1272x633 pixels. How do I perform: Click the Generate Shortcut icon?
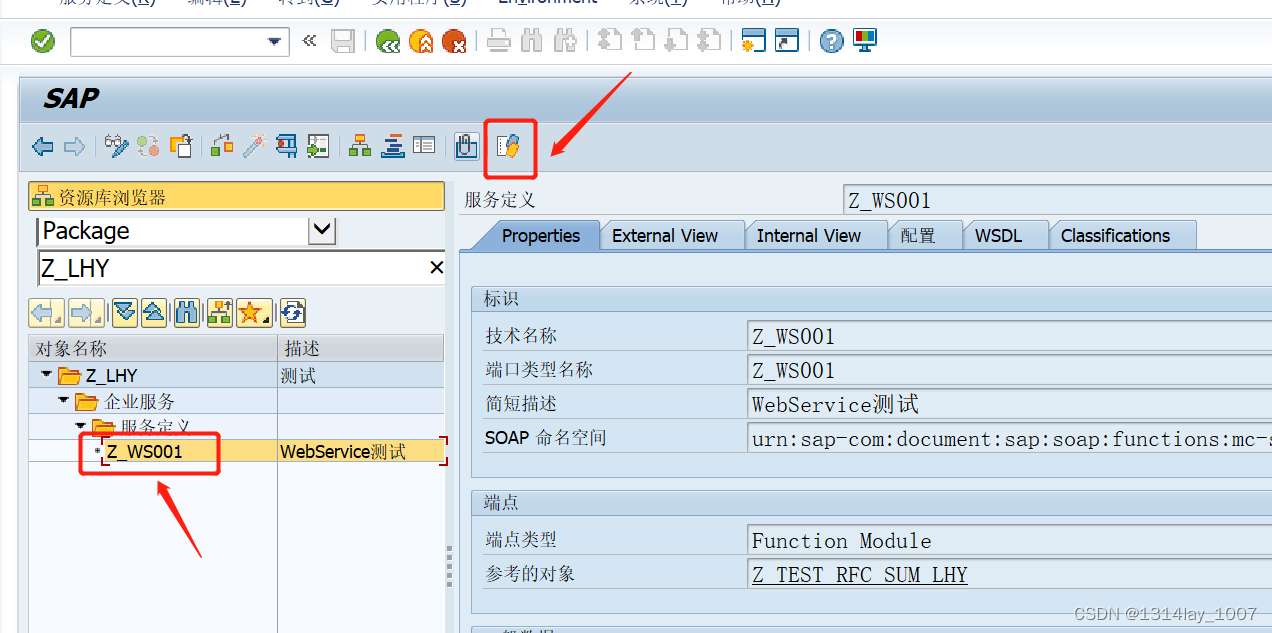(x=787, y=41)
